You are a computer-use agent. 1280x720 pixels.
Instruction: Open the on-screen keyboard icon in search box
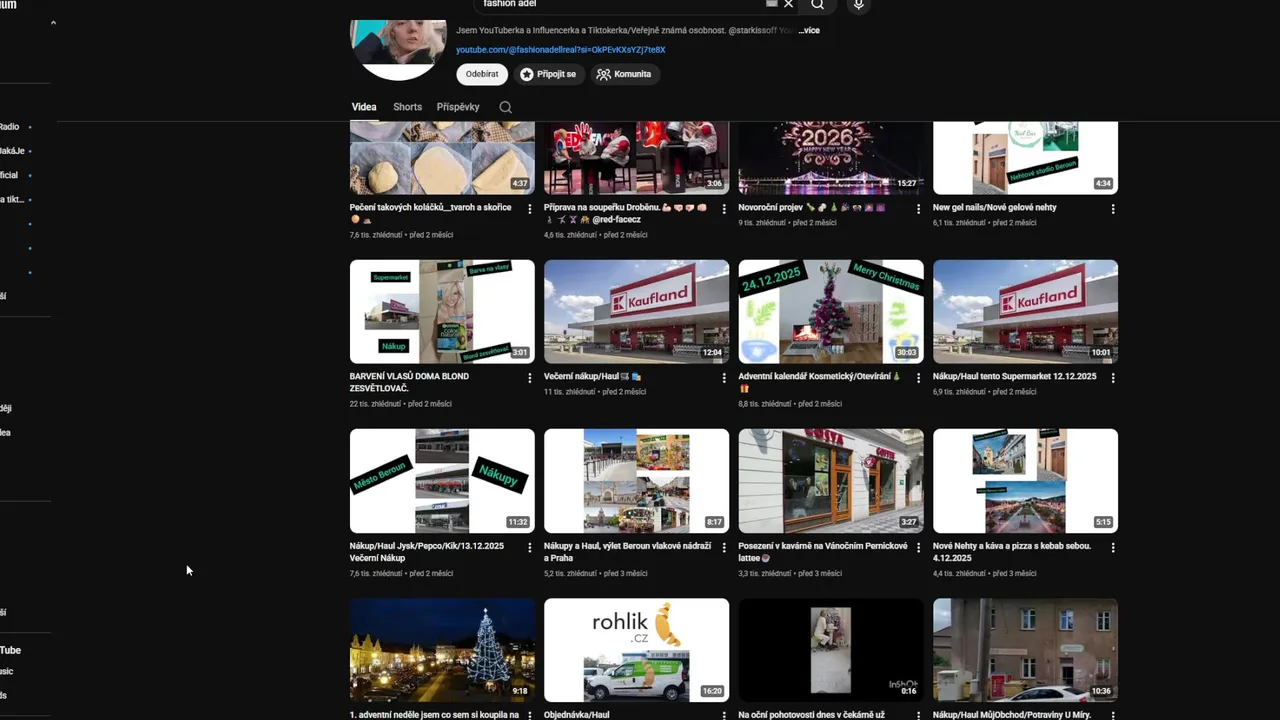771,4
